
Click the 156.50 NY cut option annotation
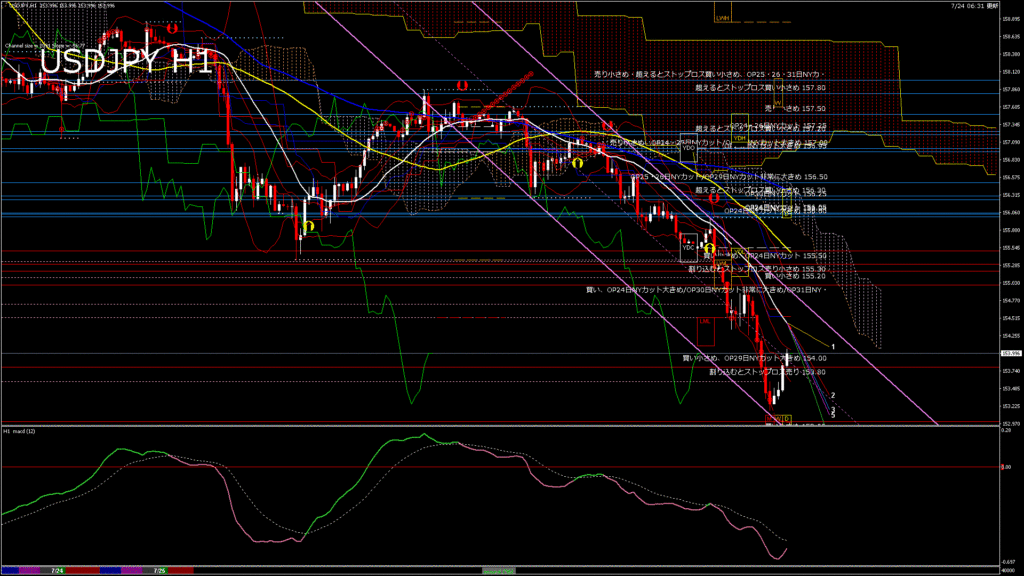tap(729, 176)
